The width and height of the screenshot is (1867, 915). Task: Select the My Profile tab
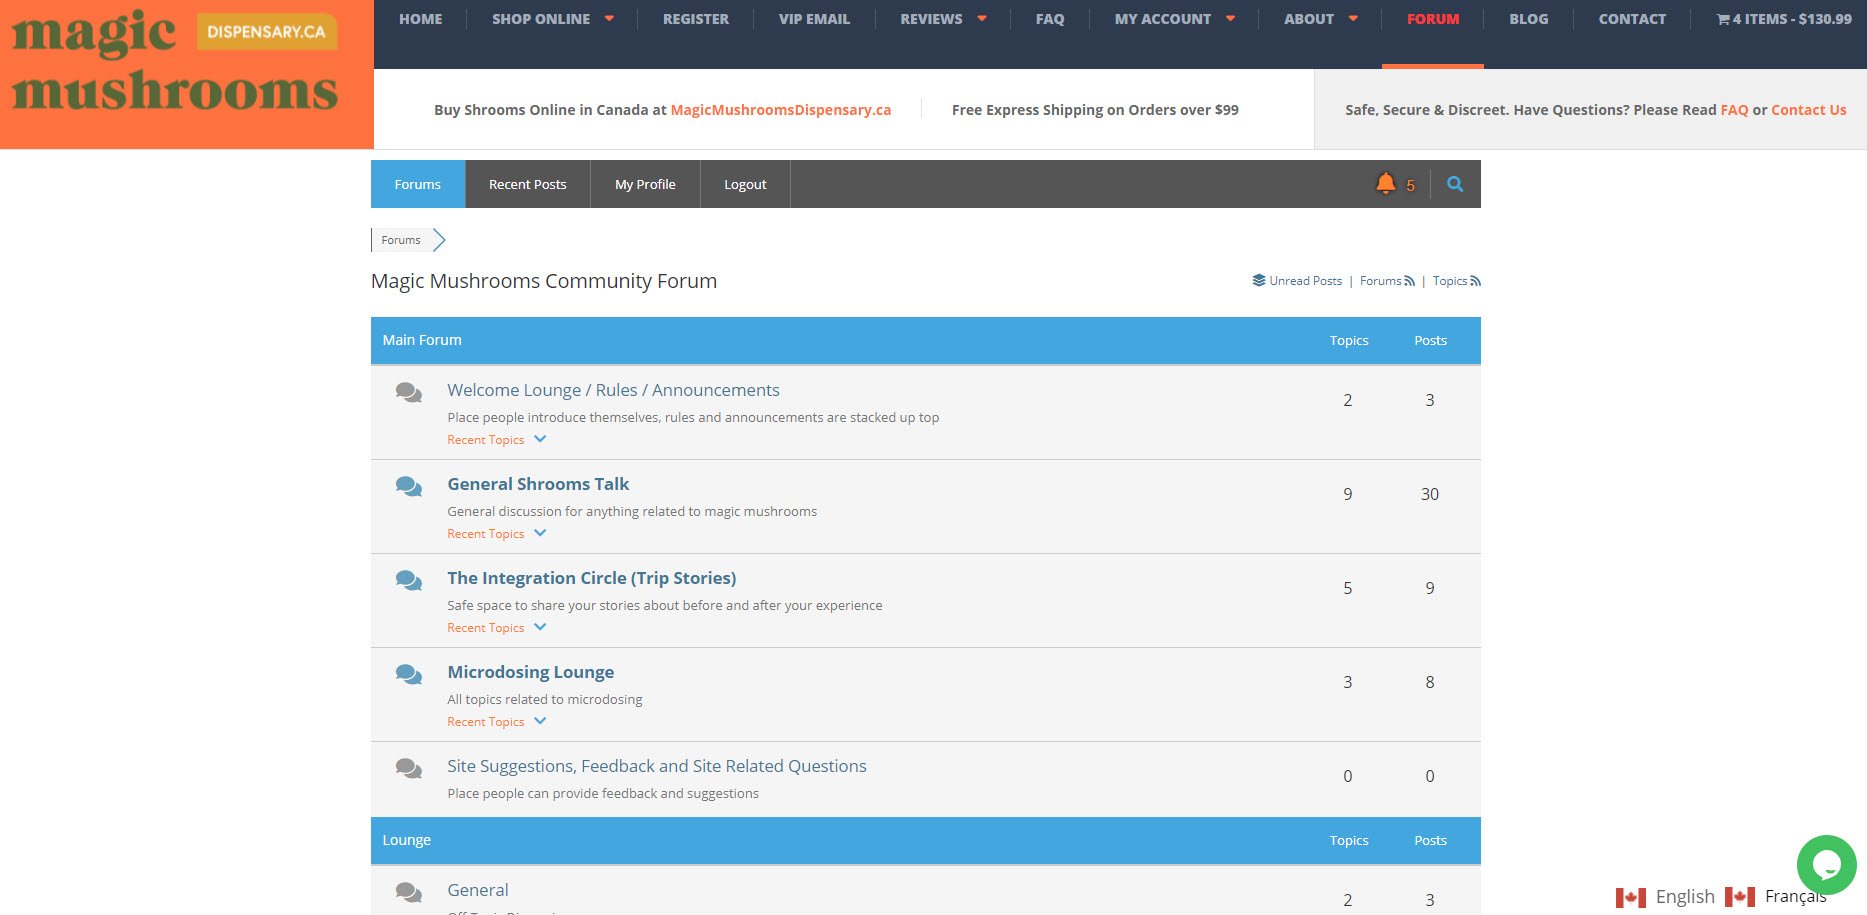pos(645,184)
